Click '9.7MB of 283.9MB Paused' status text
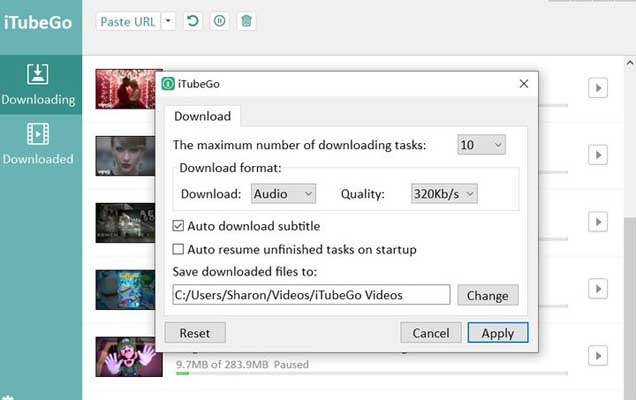Image resolution: width=636 pixels, height=400 pixels. 242,364
